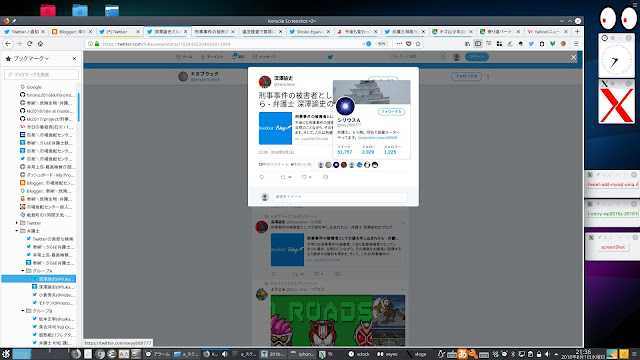Close the bookmarks sidebar with X

(74, 59)
